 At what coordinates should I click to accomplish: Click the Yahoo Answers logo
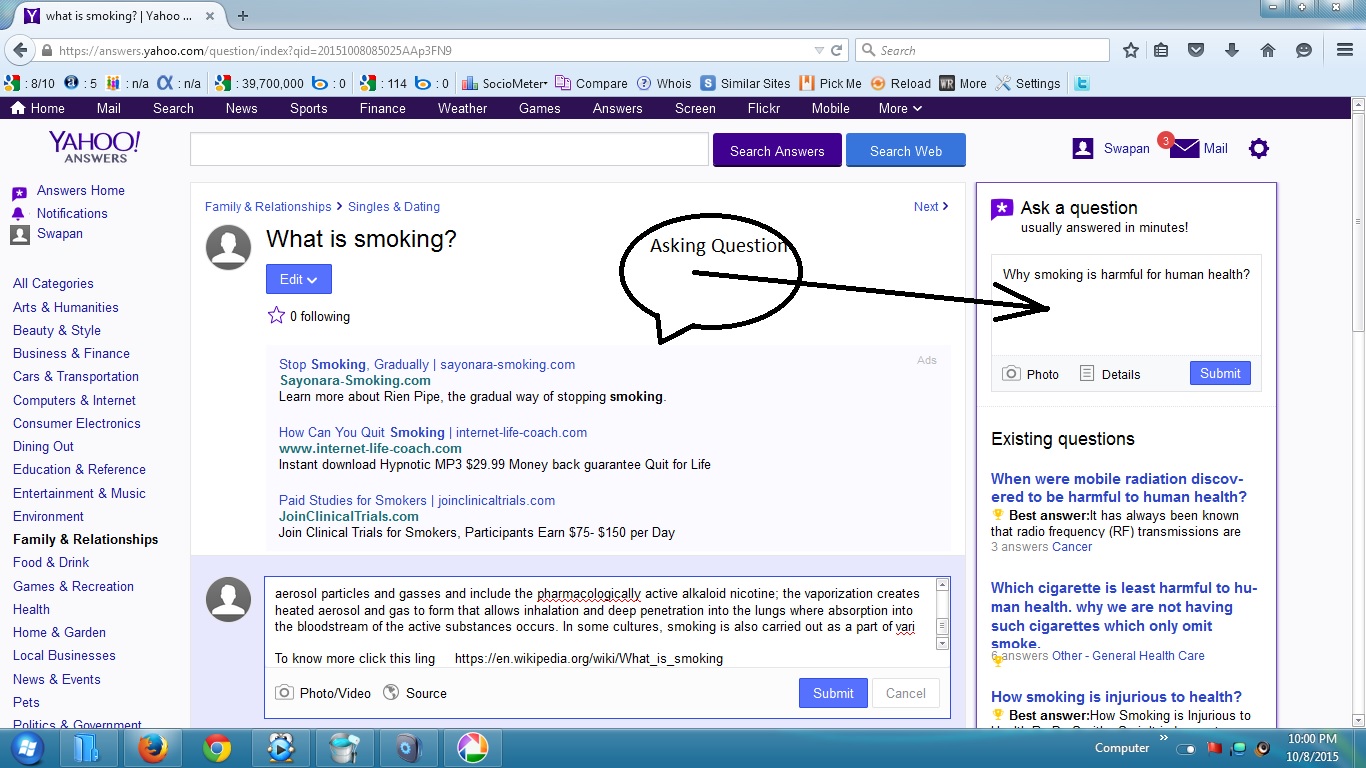tap(95, 147)
